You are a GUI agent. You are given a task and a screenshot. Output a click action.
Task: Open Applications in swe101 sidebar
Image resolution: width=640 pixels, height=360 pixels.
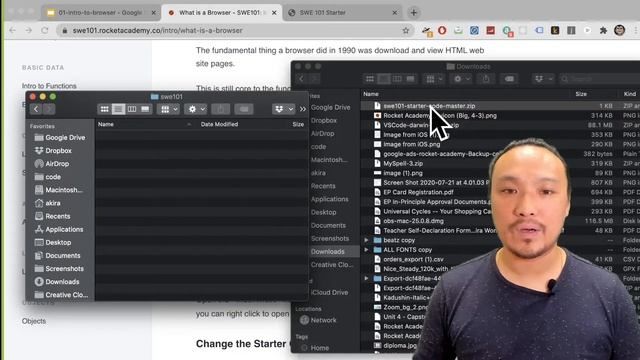pyautogui.click(x=59, y=229)
